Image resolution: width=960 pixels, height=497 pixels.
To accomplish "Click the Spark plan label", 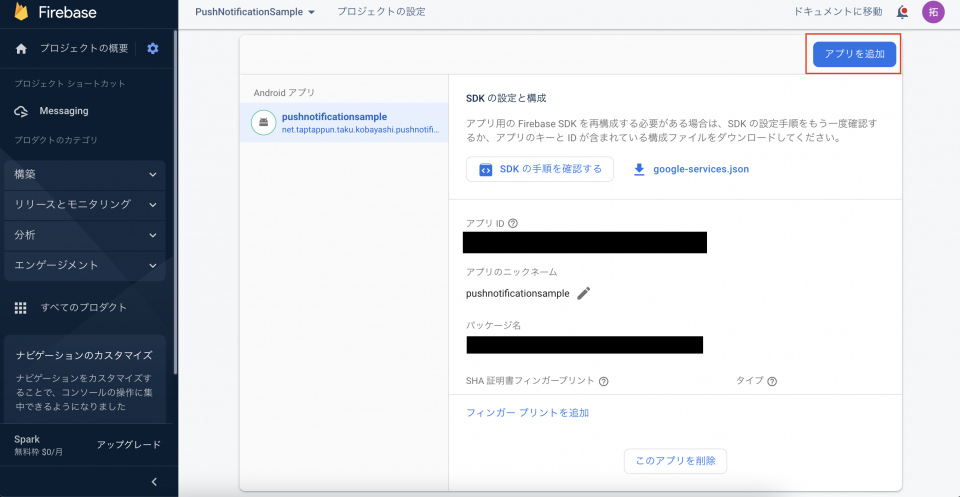I will (27, 439).
